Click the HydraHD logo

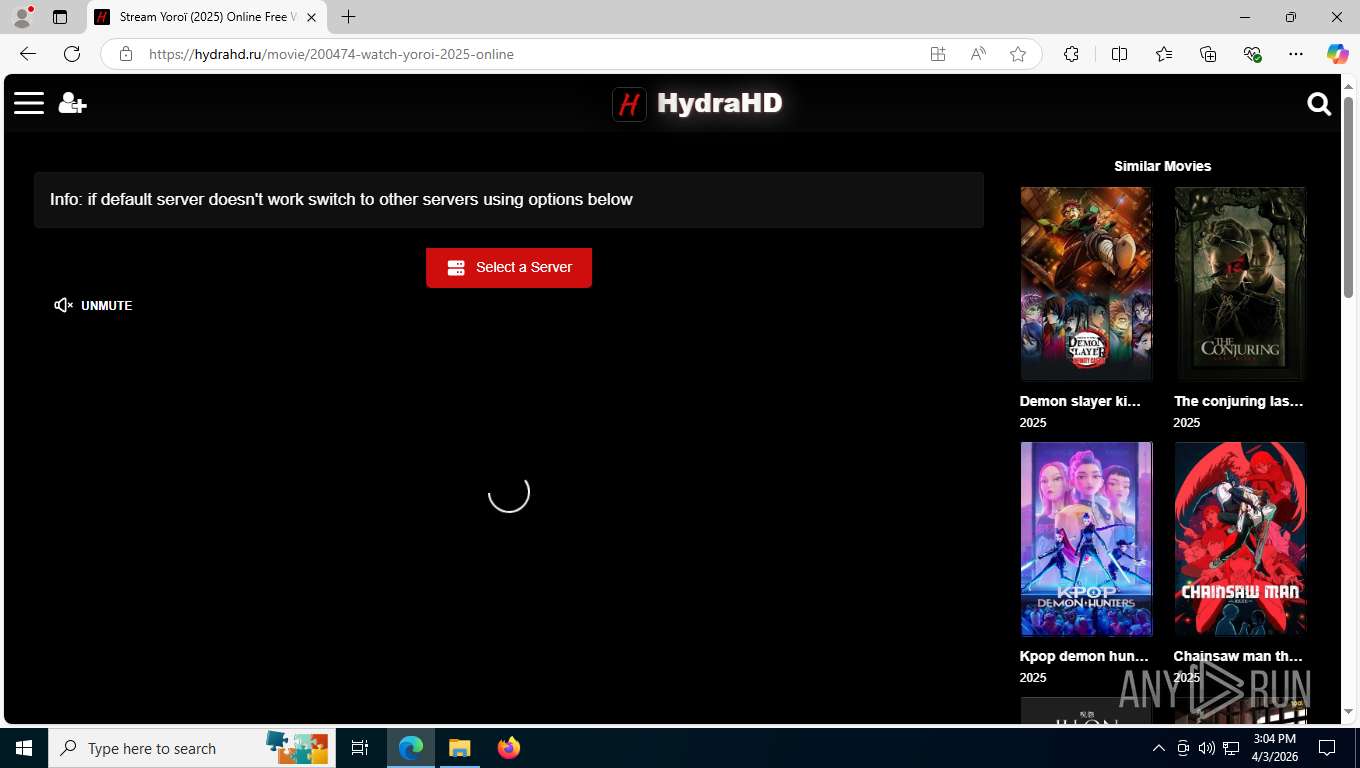698,103
